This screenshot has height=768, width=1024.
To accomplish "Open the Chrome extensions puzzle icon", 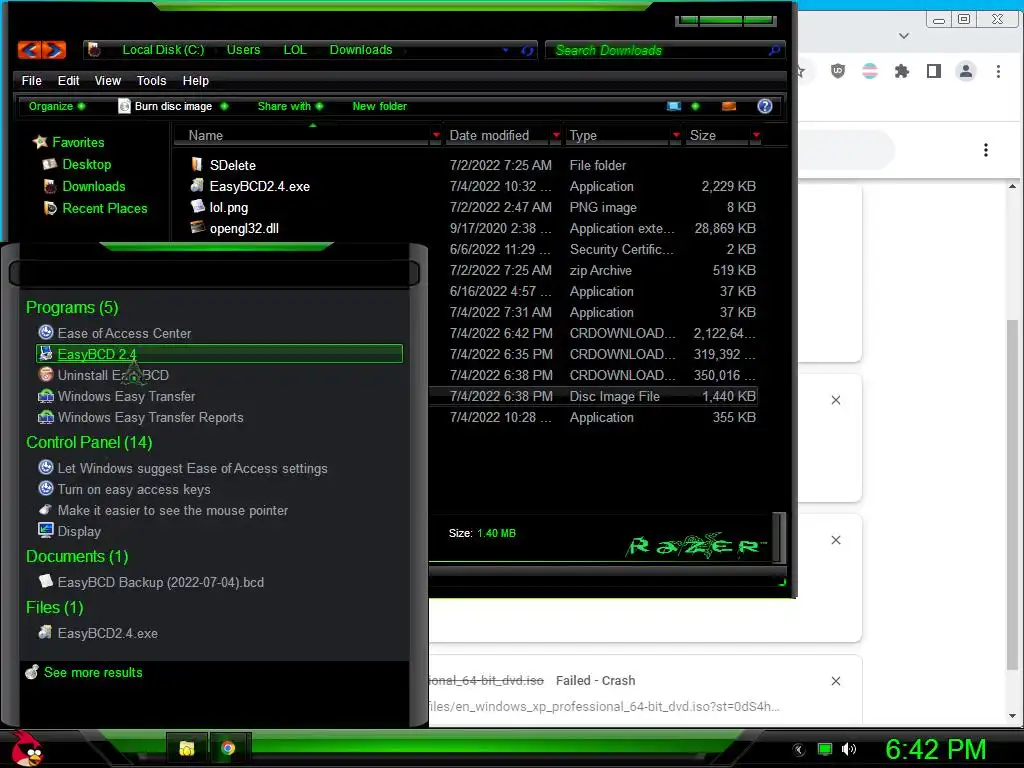I will click(901, 71).
